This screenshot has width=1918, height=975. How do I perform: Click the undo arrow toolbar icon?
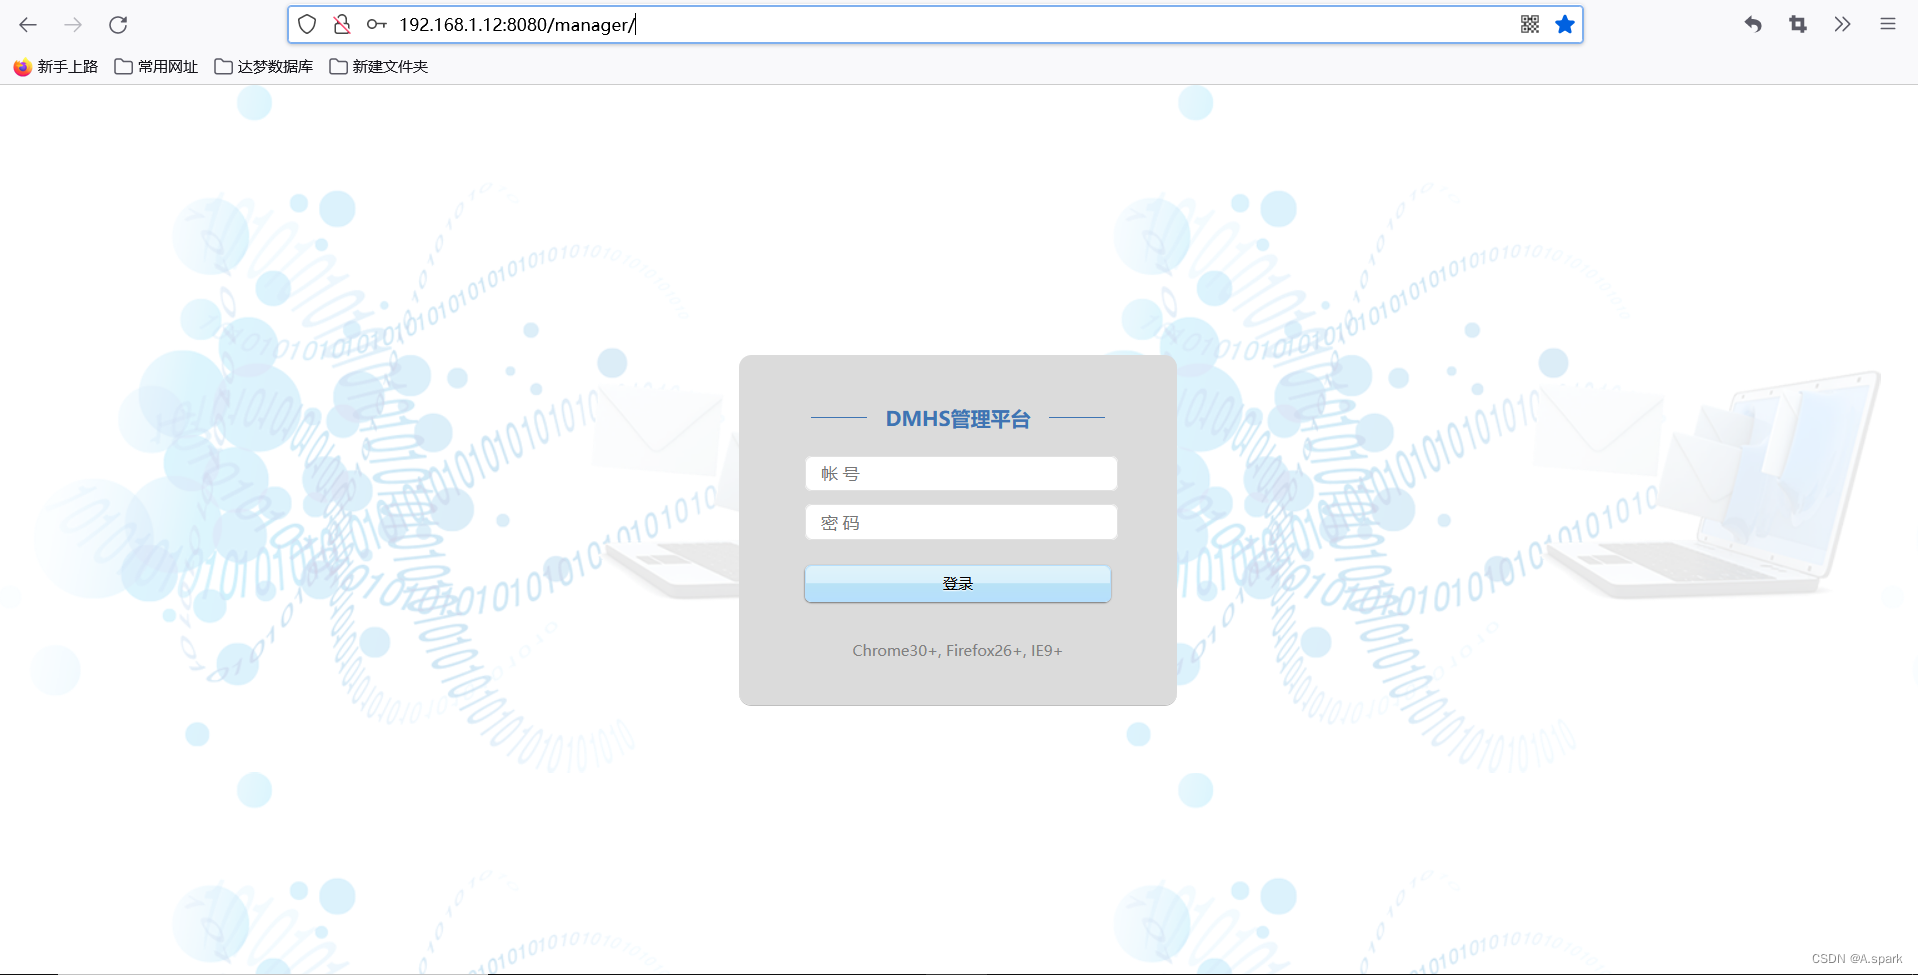1753,25
